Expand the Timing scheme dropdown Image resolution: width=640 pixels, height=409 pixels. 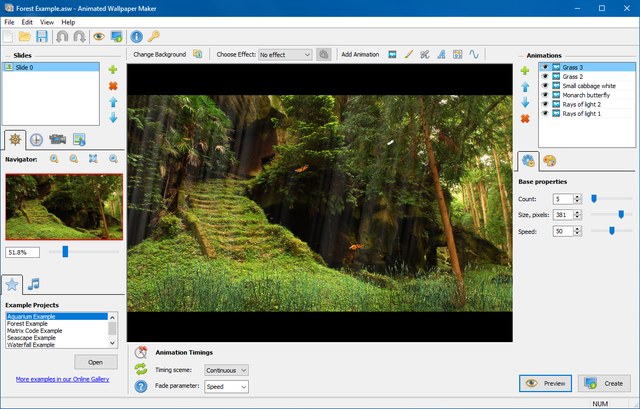(226, 370)
